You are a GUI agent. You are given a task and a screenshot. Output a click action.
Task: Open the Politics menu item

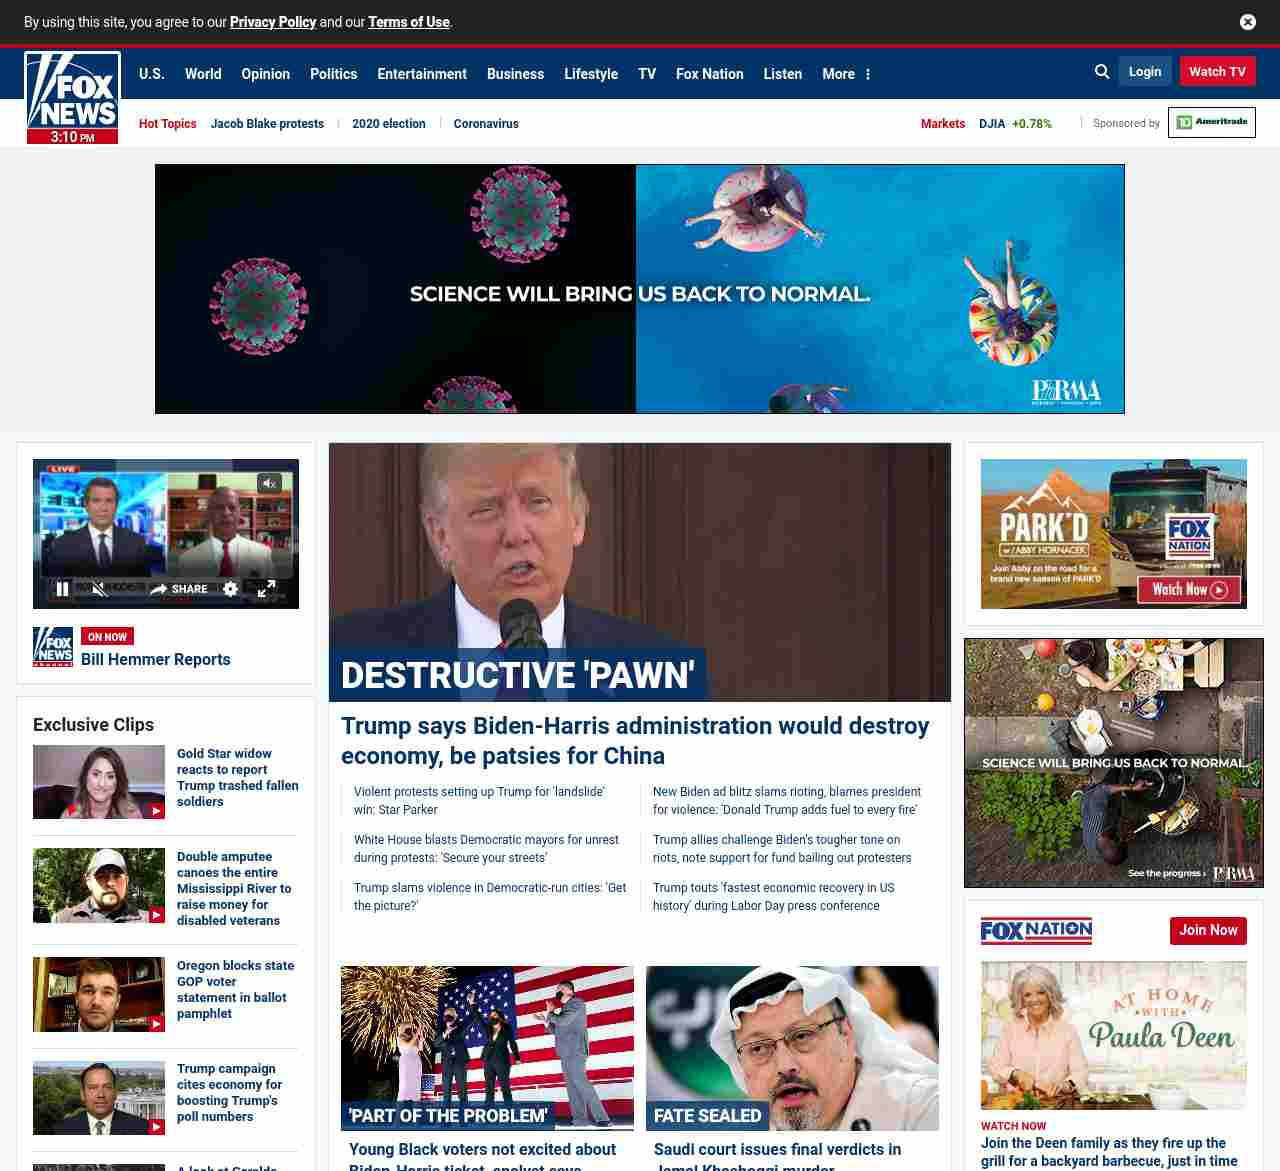(333, 74)
